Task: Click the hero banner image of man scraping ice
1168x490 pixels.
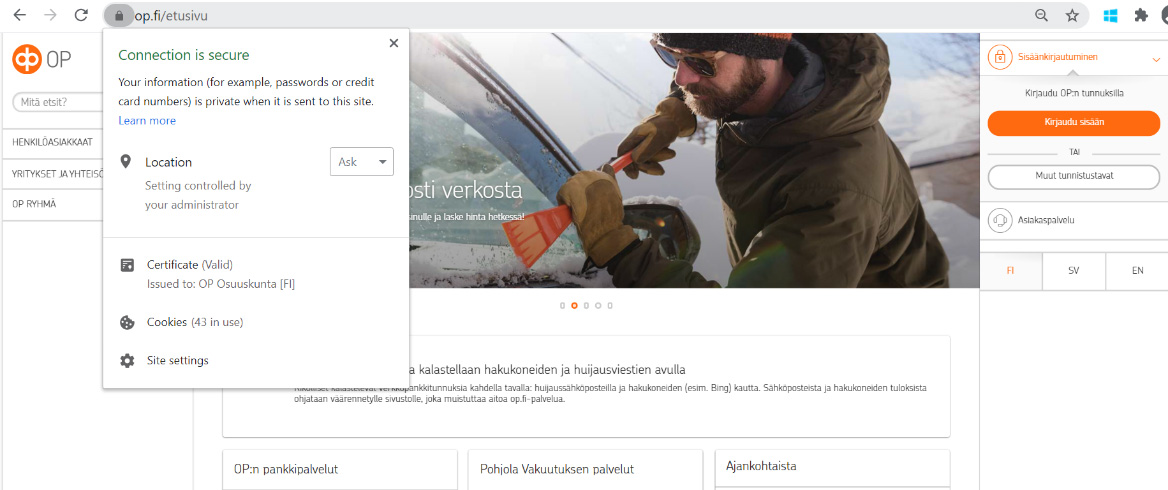Action: click(x=693, y=160)
